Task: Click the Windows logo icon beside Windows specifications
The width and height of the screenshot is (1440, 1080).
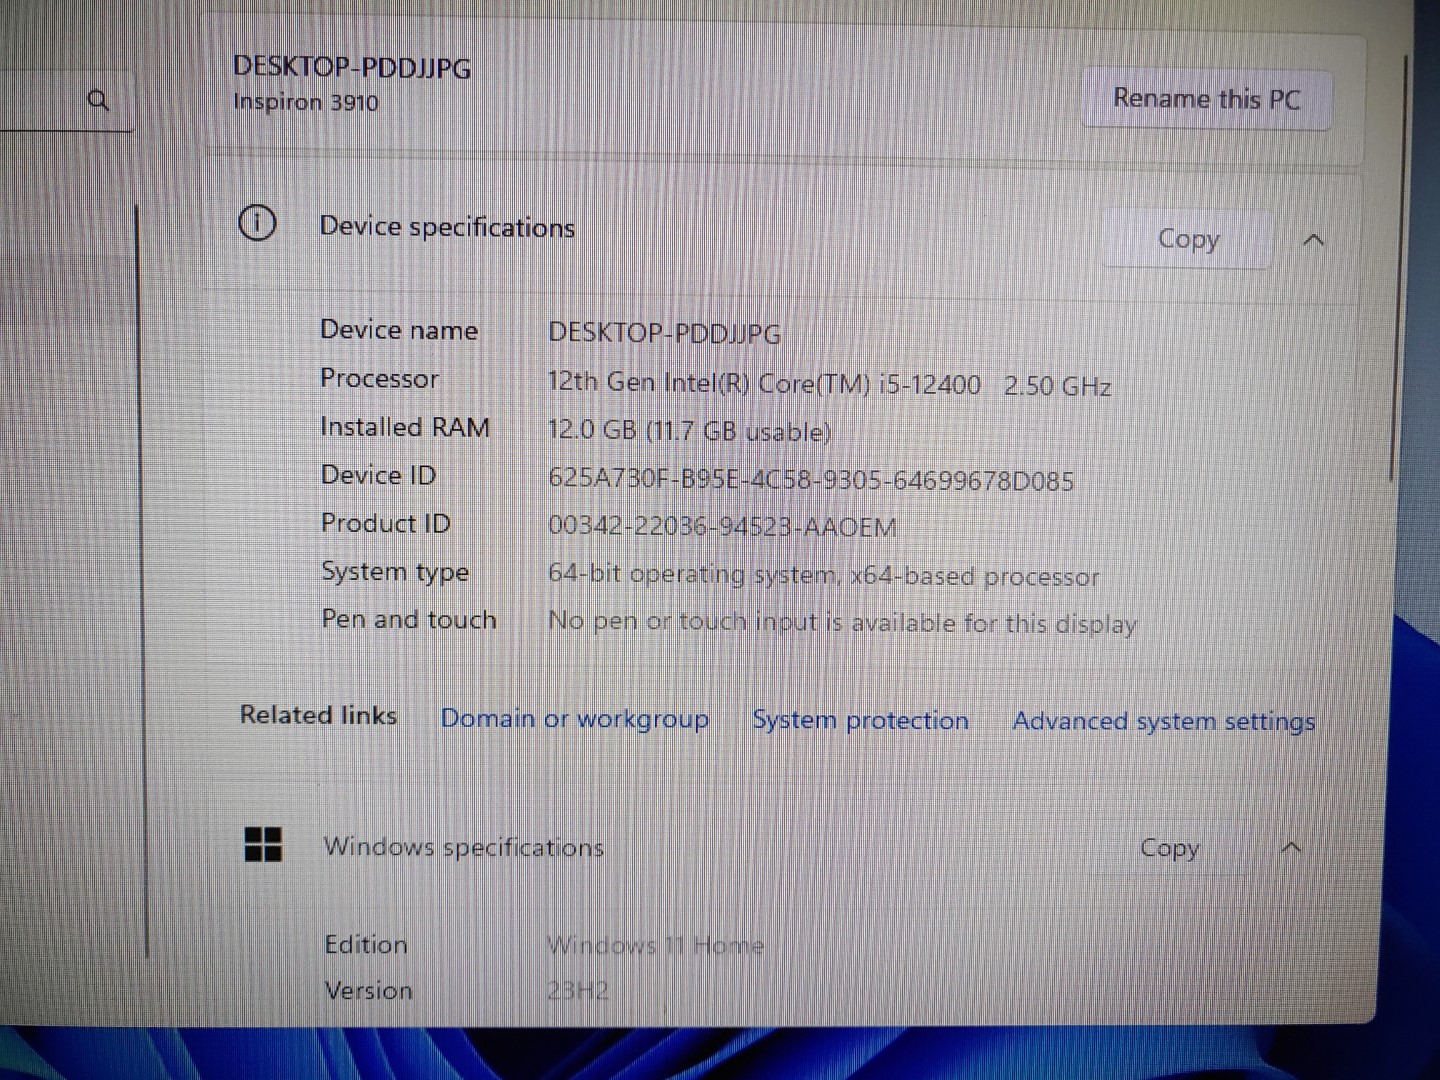Action: coord(263,844)
